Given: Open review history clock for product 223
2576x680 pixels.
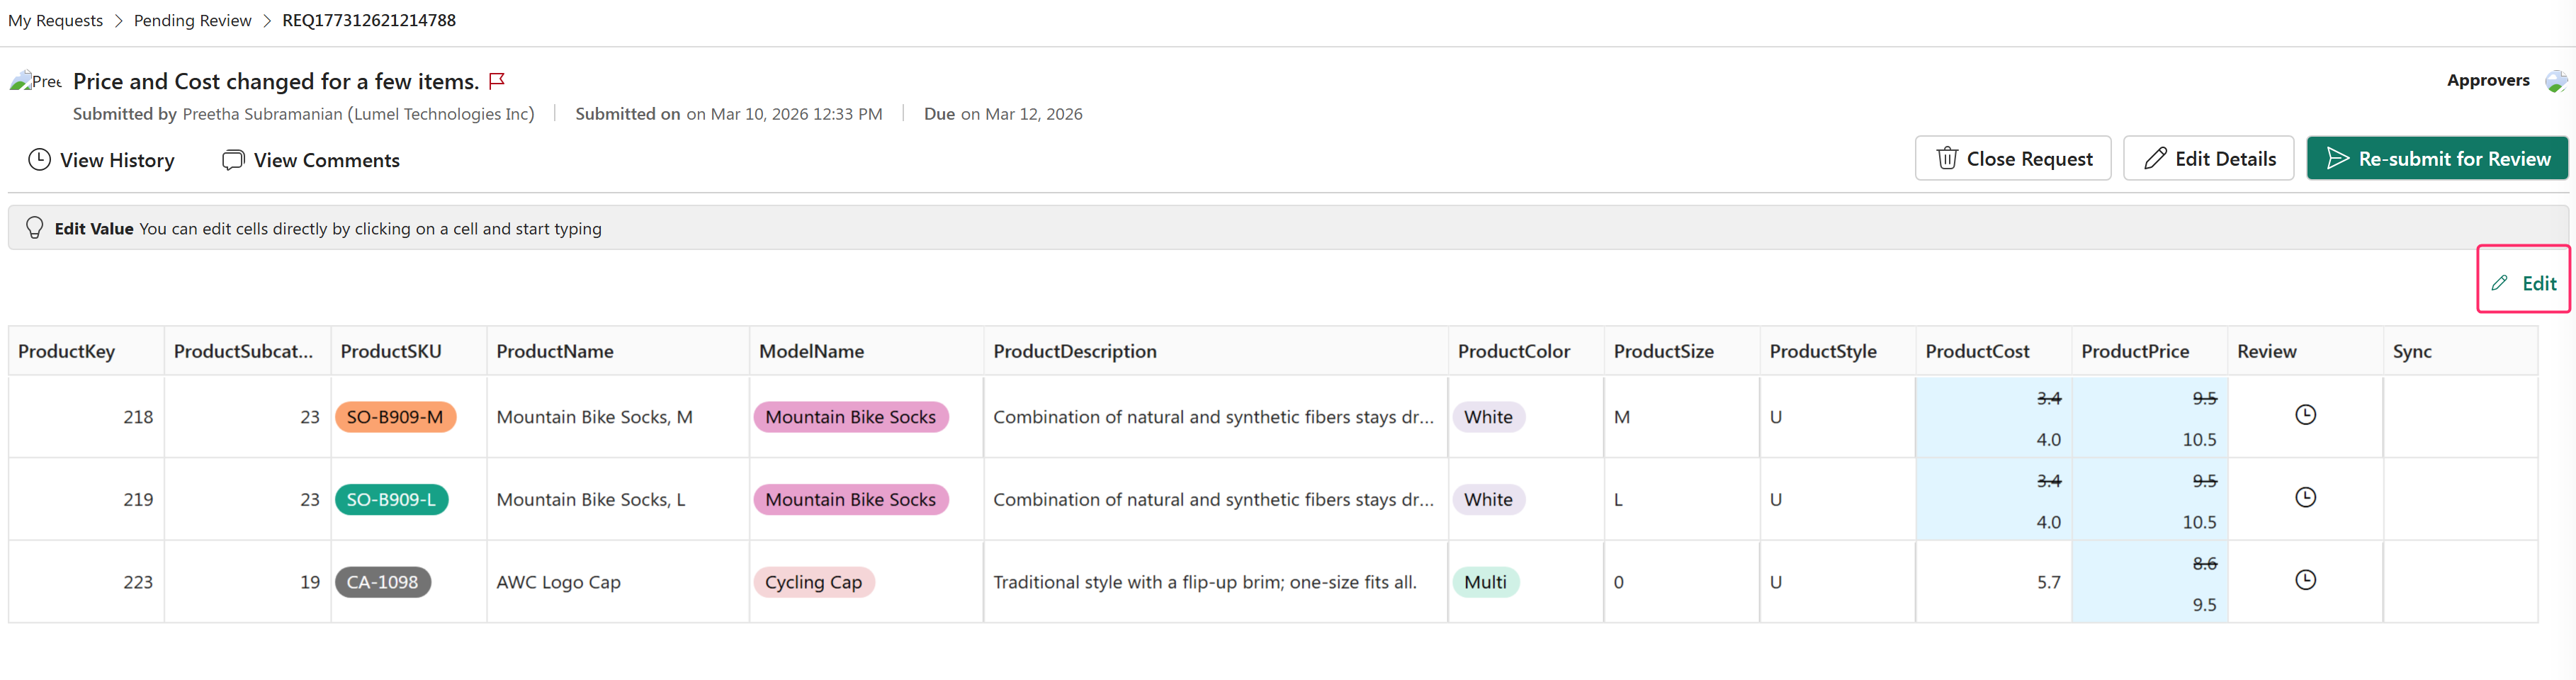Looking at the screenshot, I should tap(2305, 580).
